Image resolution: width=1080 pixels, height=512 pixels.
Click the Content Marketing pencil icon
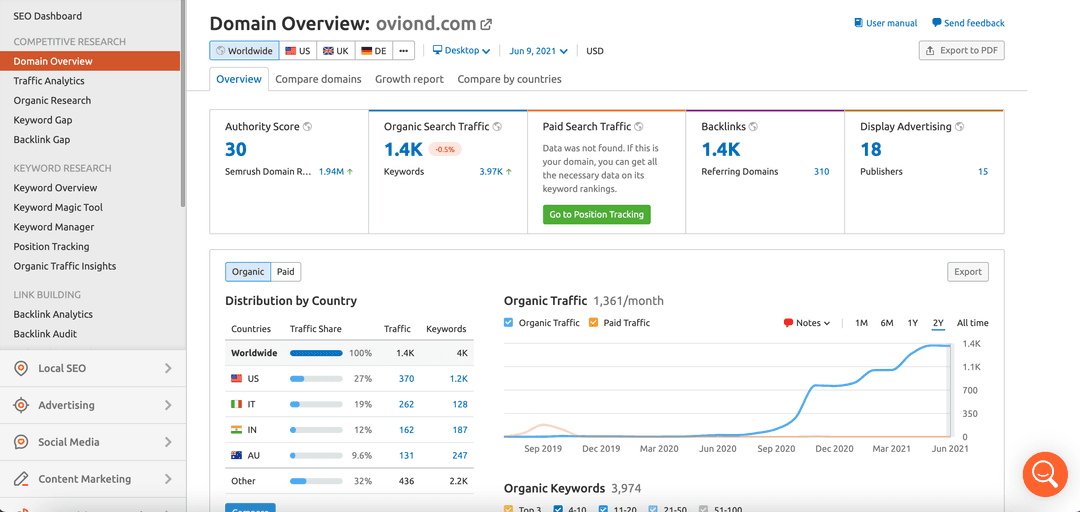click(x=21, y=479)
